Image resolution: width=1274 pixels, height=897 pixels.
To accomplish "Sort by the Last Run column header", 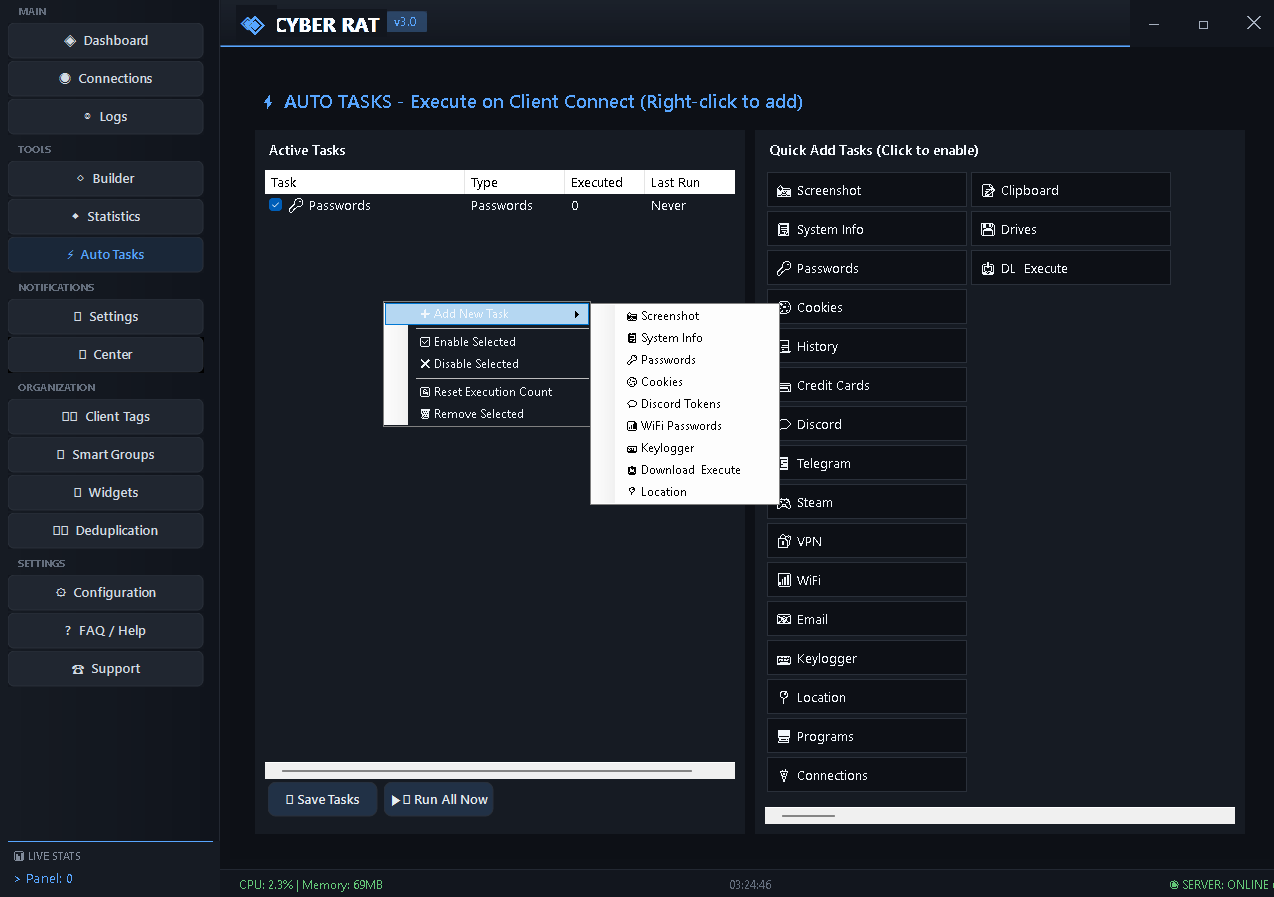I will coord(690,183).
